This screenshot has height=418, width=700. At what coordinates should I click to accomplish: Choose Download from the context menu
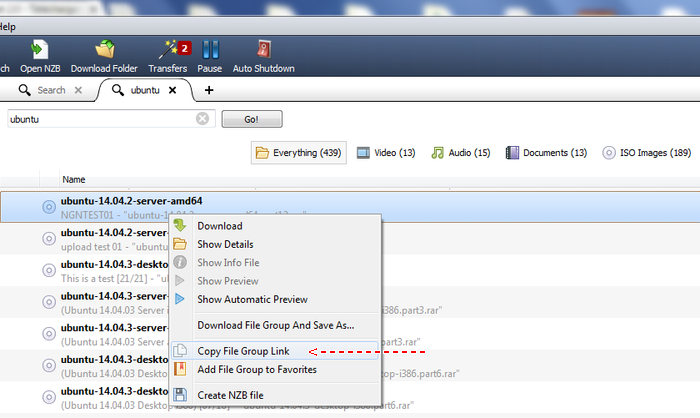tap(219, 226)
